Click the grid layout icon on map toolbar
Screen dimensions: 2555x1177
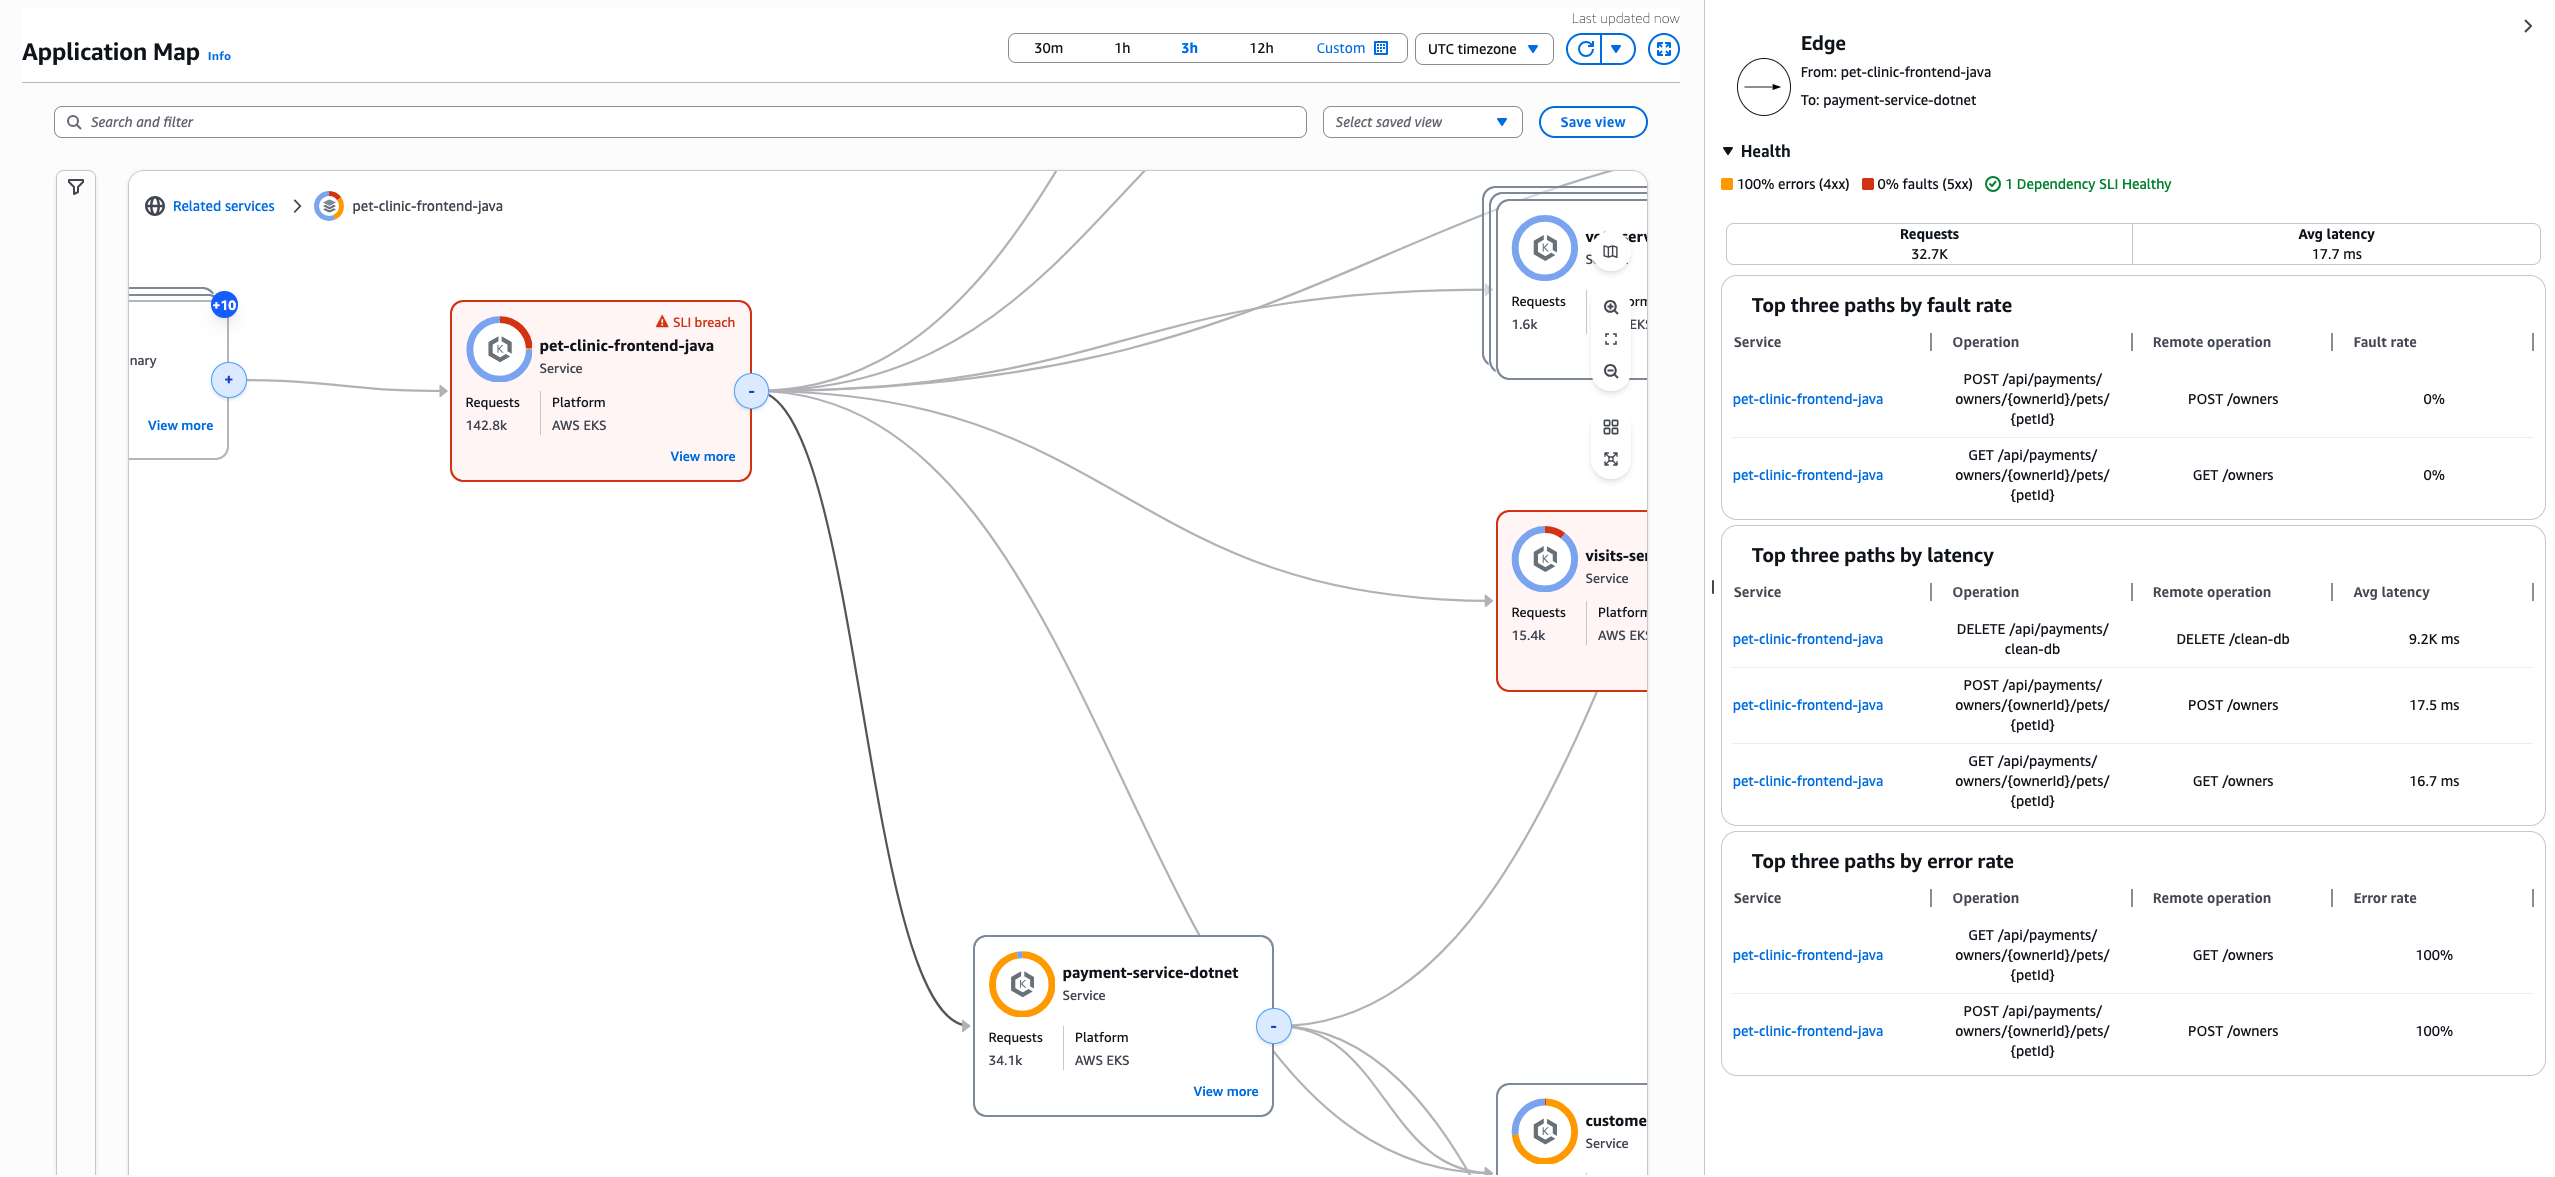(x=1611, y=427)
